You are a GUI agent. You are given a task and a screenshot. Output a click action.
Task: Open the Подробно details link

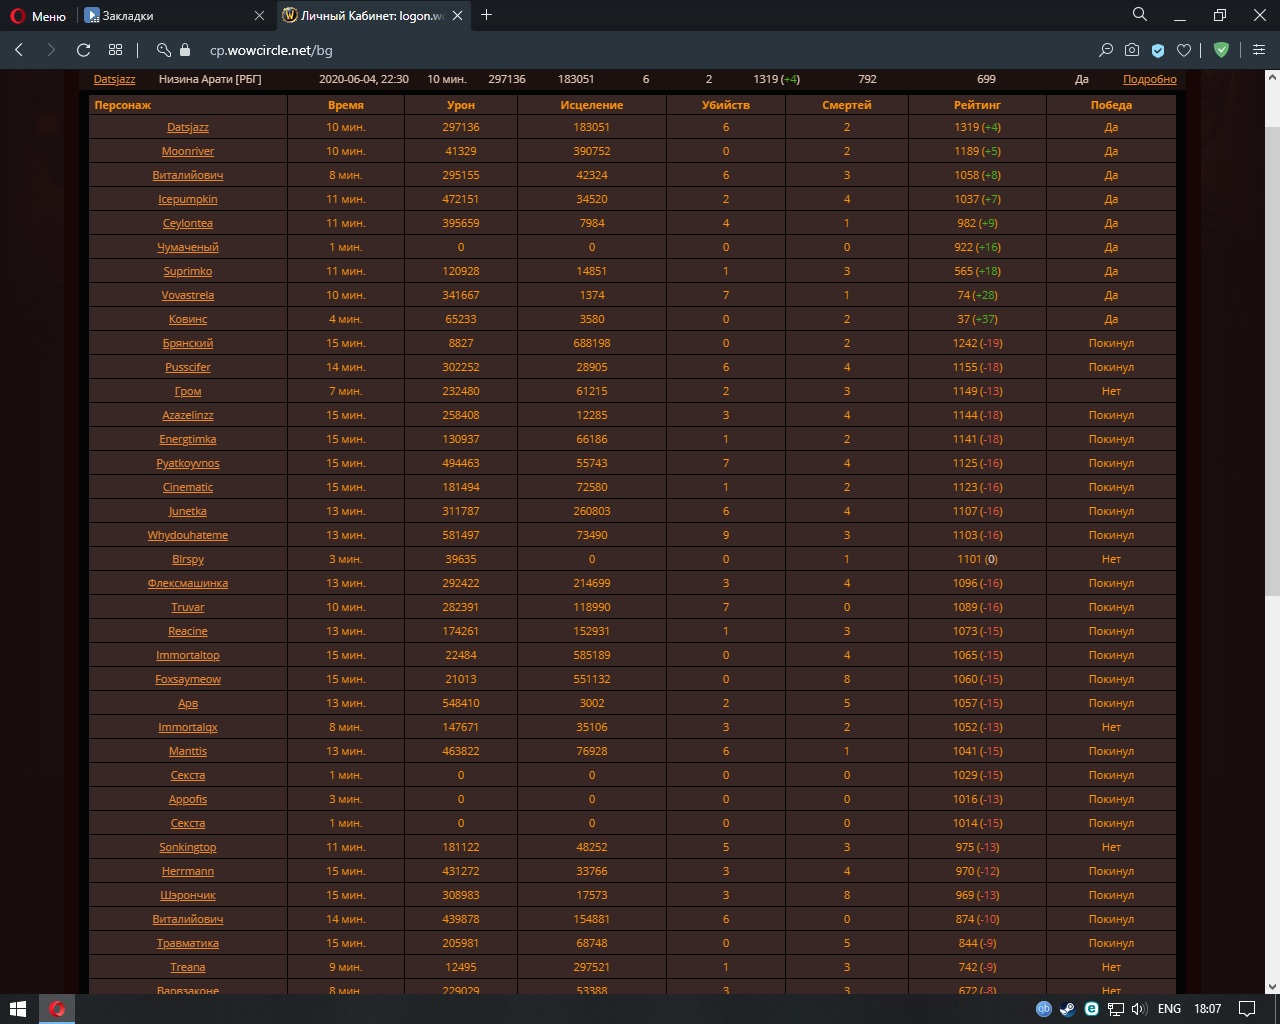[x=1149, y=79]
